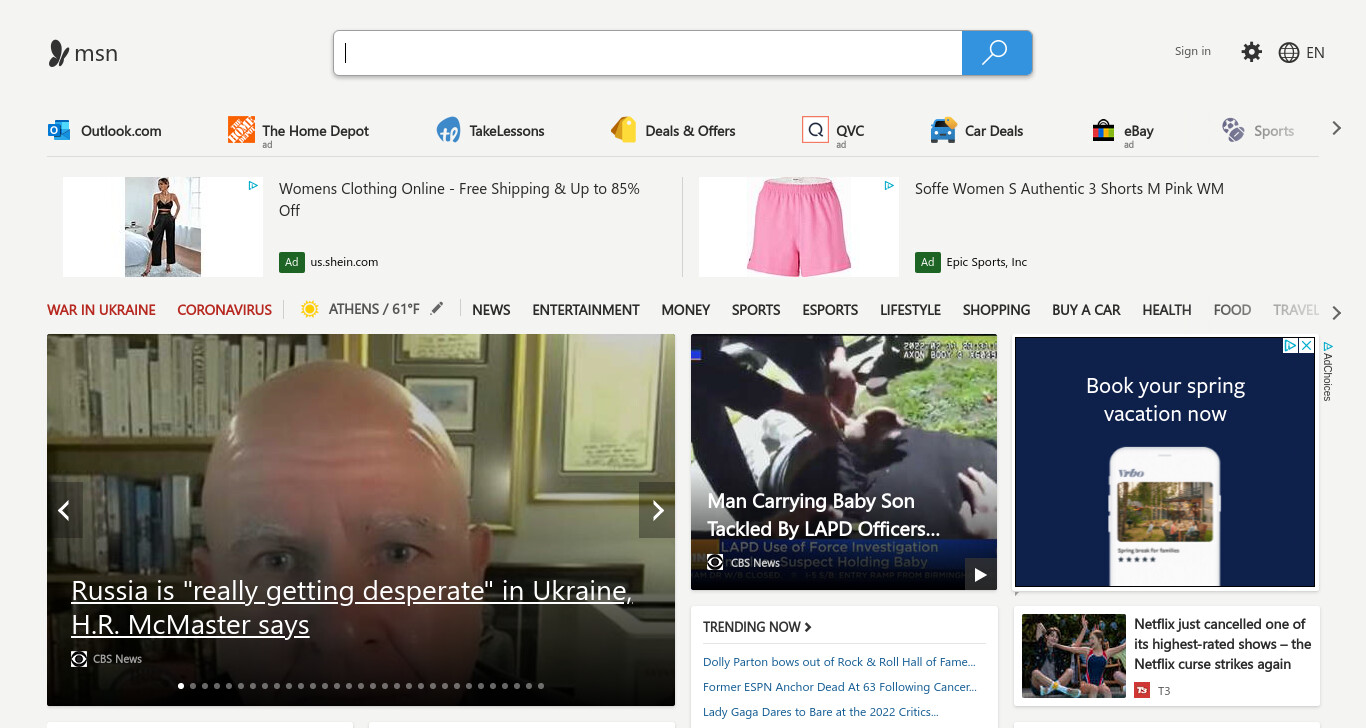Select the LIFESTYLE tab
Screen dimensions: 1366x728
(910, 310)
